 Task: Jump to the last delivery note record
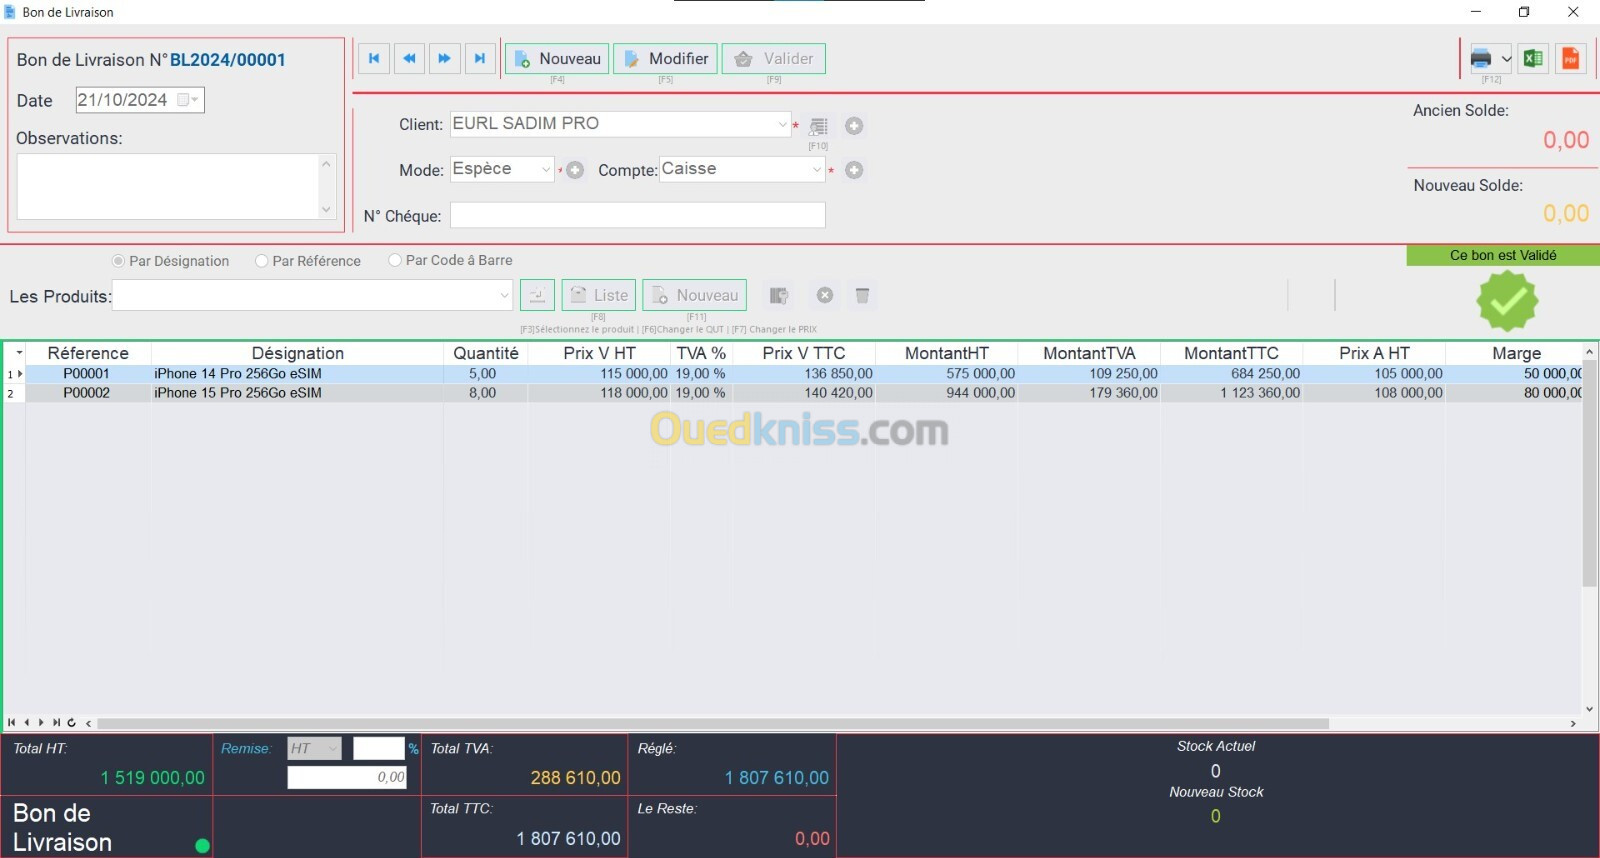click(x=480, y=58)
